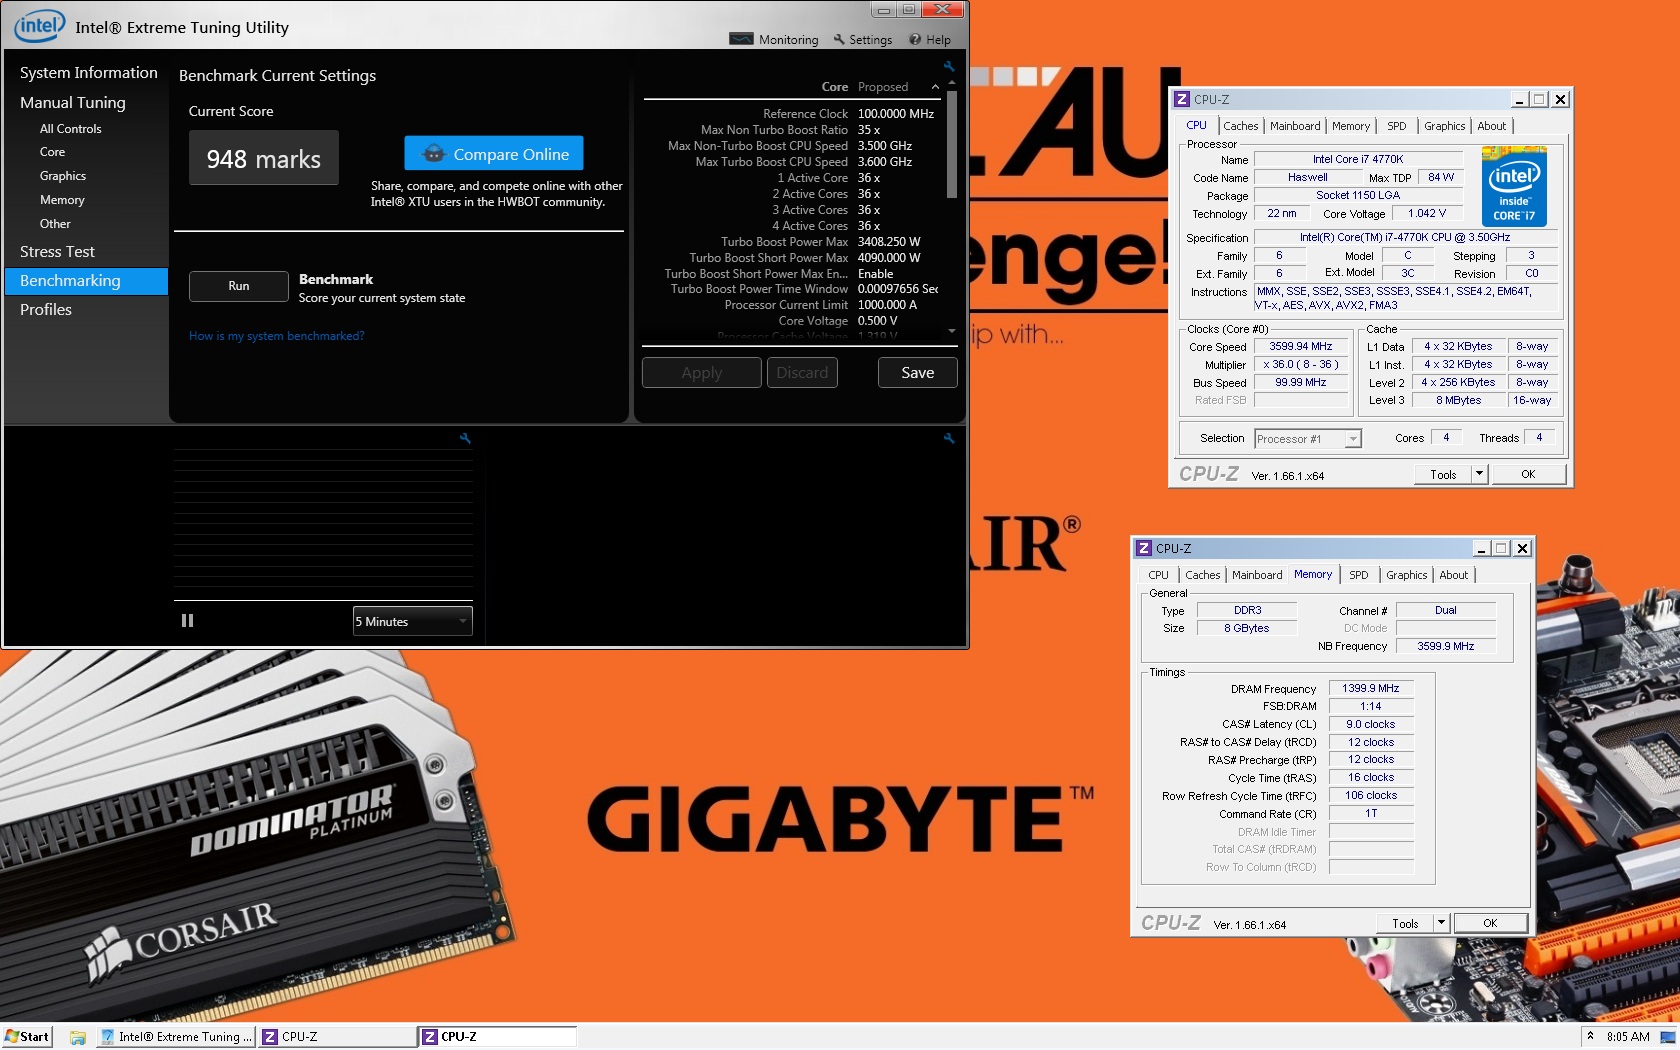1680x1050 pixels.
Task: Run the benchmark
Action: pos(238,286)
